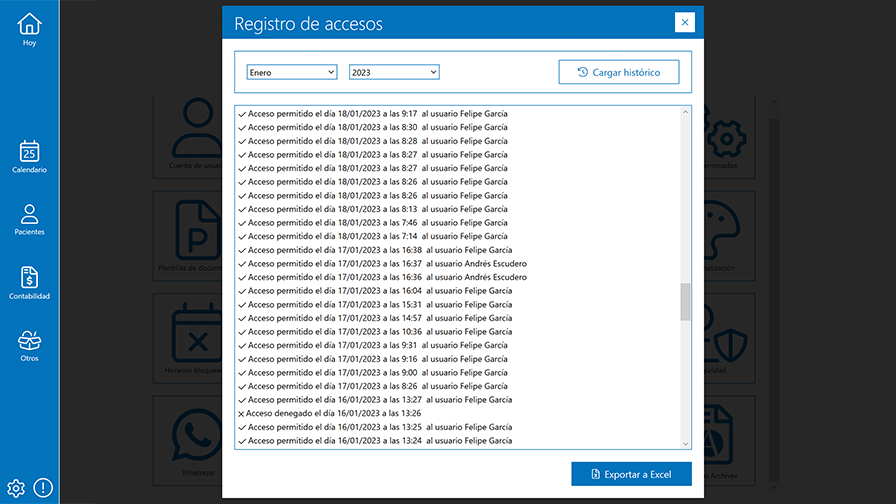Open Cuenta de usuario tile in background
The height and width of the screenshot is (504, 896).
click(188, 137)
